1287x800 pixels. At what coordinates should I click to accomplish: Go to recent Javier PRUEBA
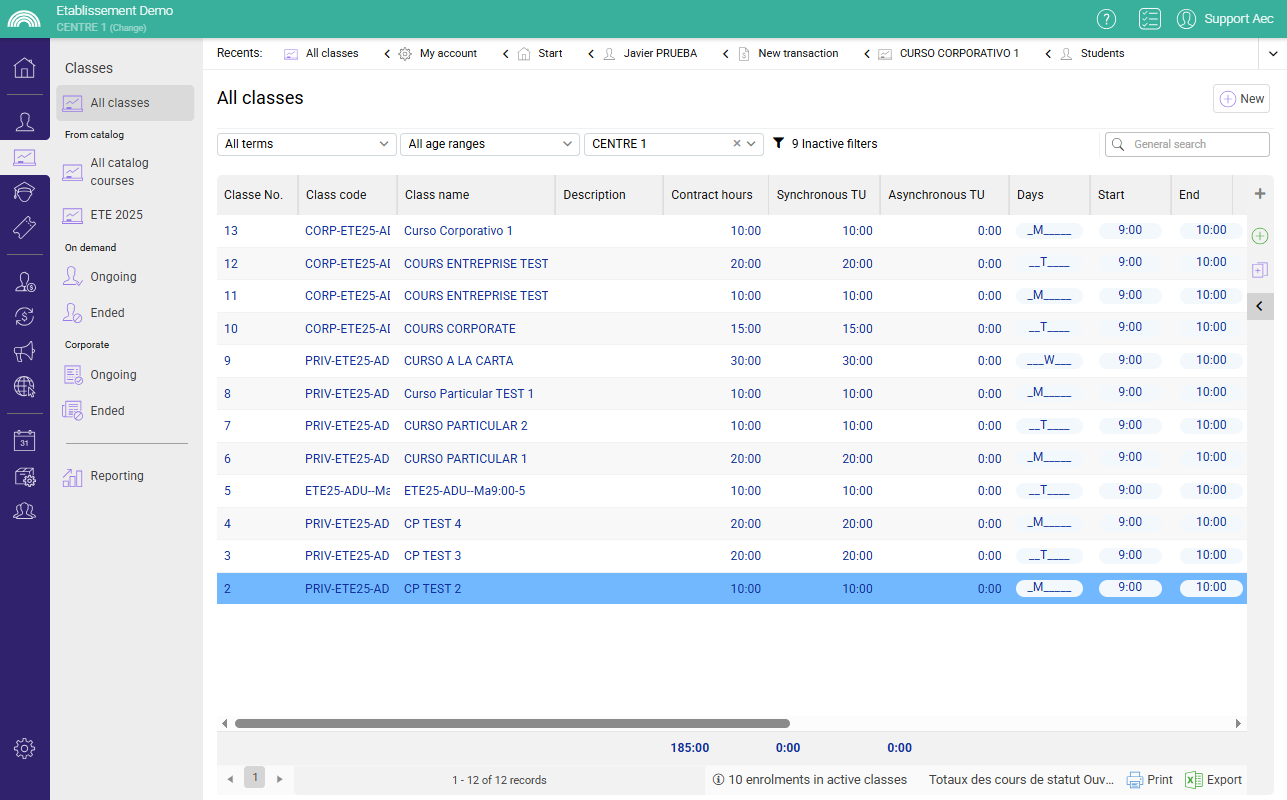pyautogui.click(x=649, y=54)
